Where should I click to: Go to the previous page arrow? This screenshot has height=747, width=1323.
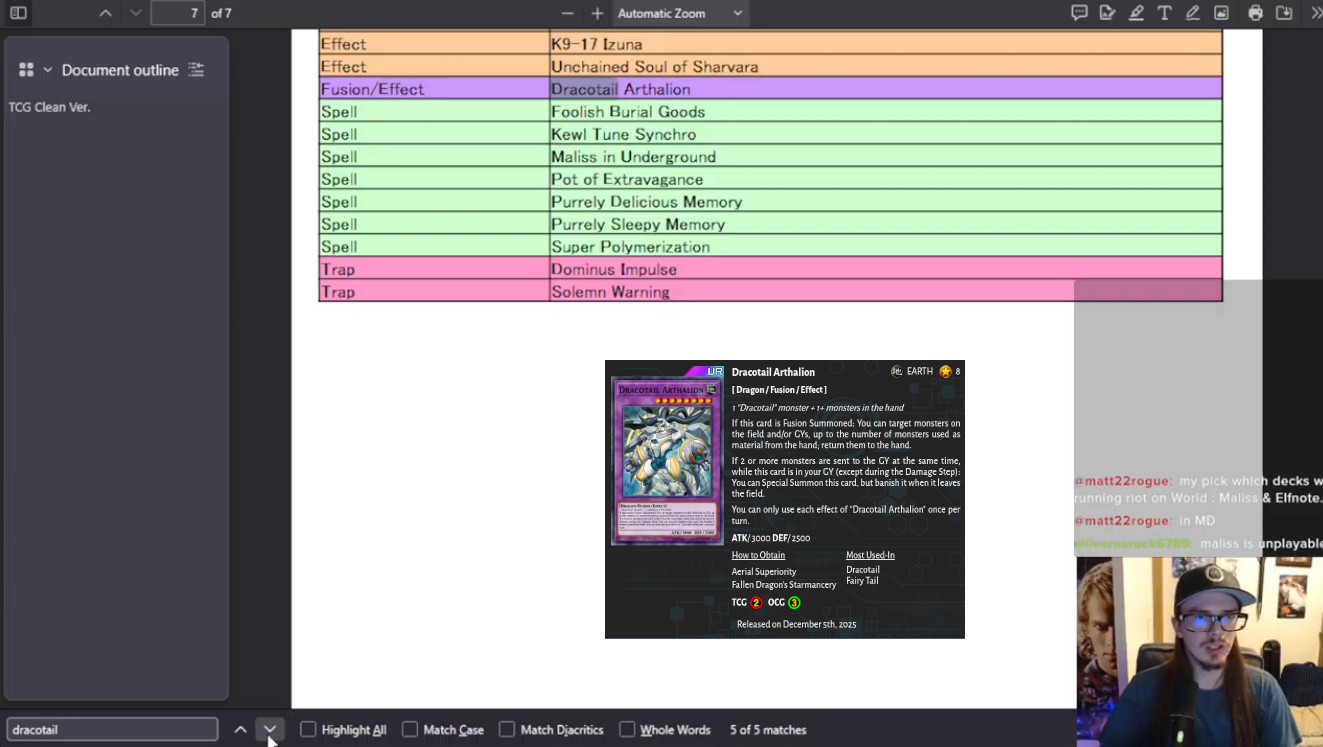(x=106, y=13)
